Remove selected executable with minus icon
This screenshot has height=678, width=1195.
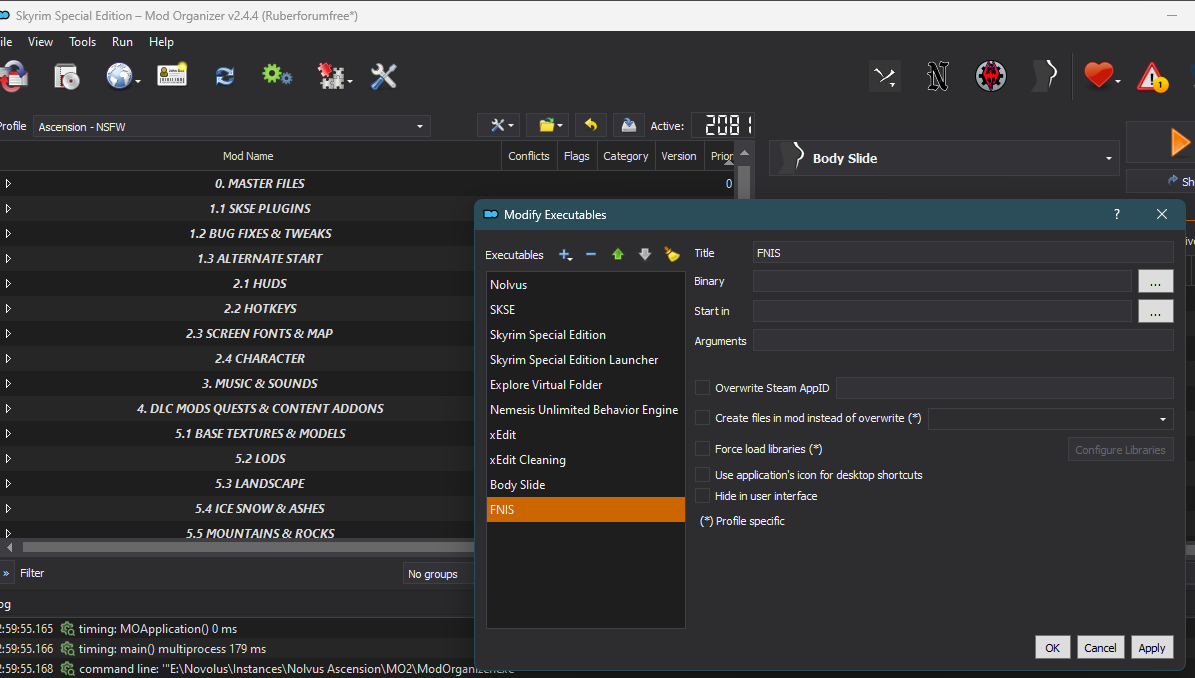point(591,254)
